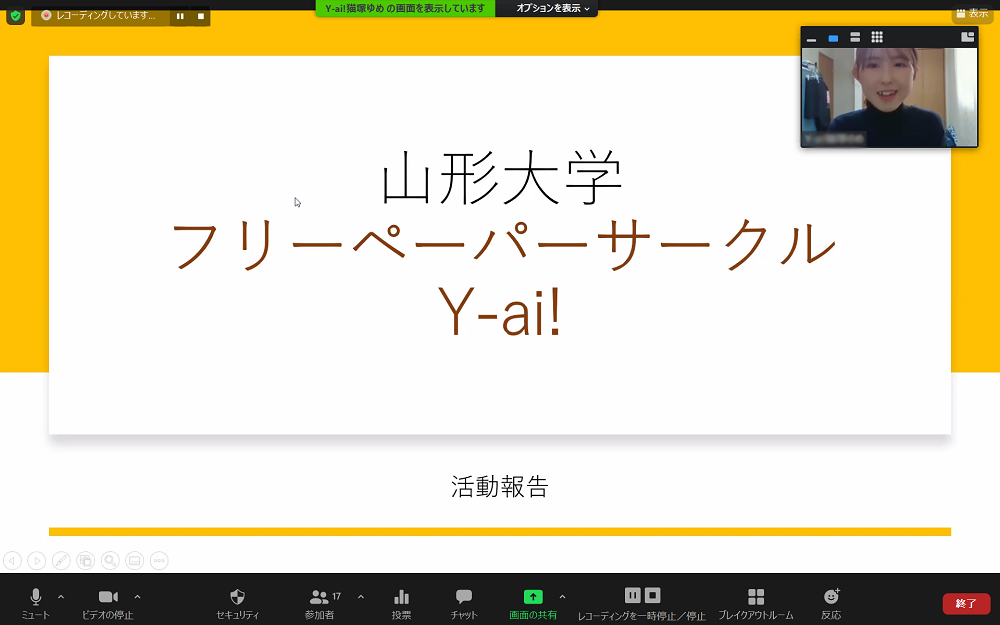Click the slide heading 山形大学

point(501,178)
